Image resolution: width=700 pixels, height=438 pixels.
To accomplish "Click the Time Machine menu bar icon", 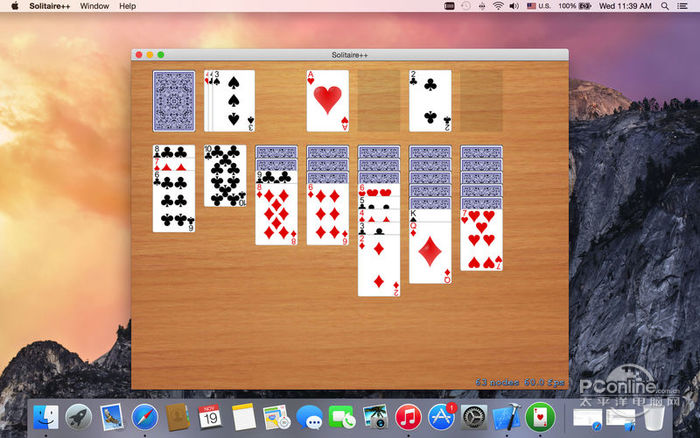I will pos(466,6).
